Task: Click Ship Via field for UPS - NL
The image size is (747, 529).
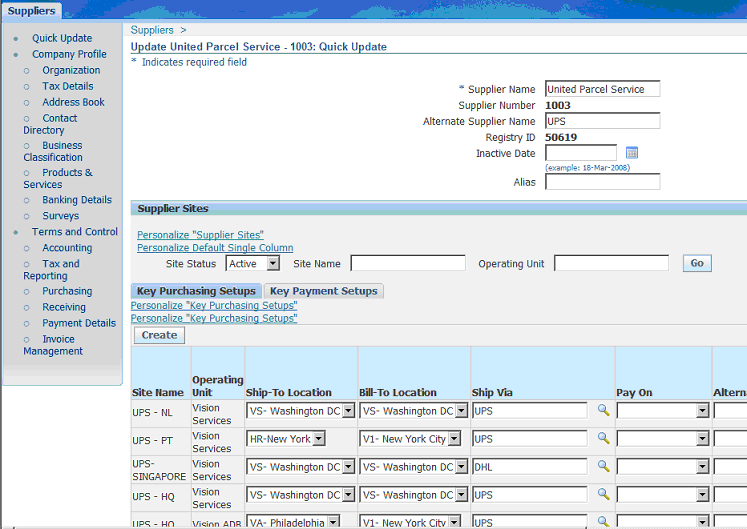Action: [530, 411]
